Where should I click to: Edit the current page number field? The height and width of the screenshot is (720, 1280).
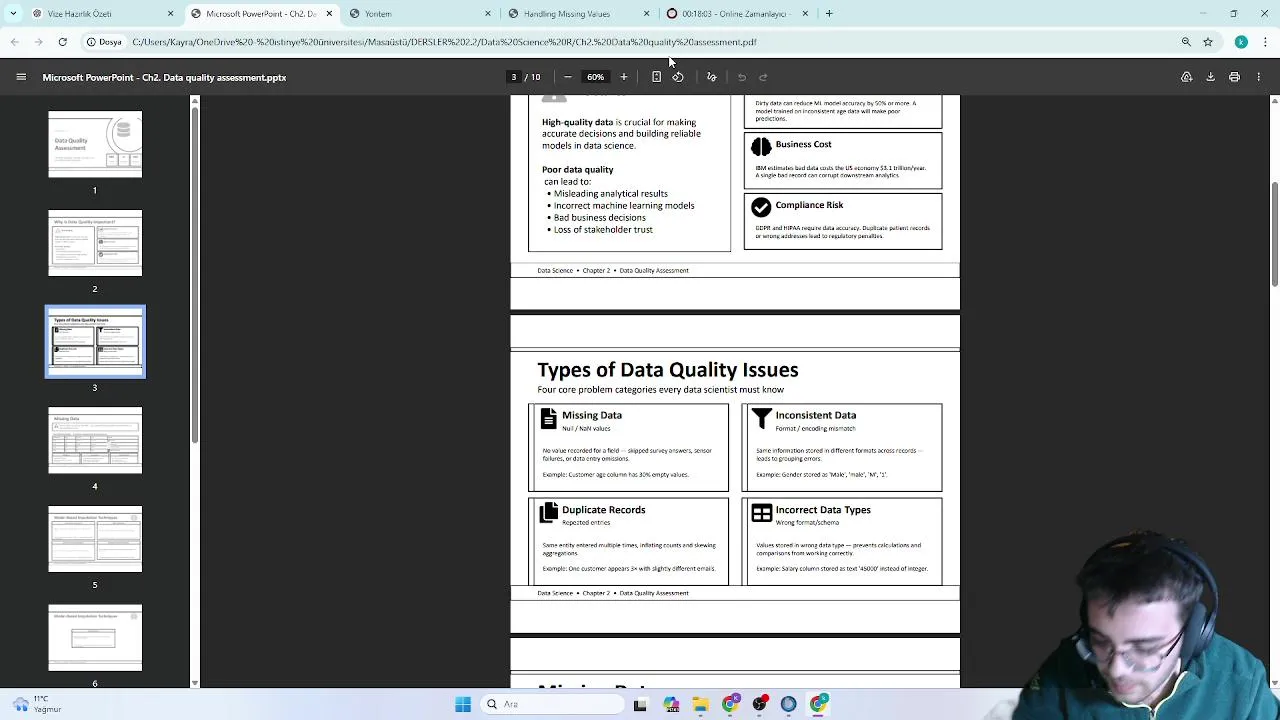514,77
